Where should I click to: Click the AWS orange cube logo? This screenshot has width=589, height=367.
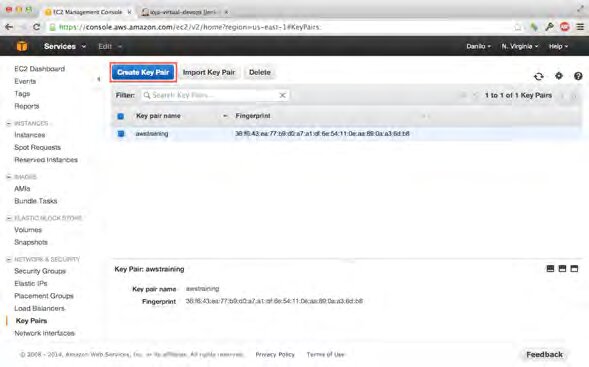point(22,46)
